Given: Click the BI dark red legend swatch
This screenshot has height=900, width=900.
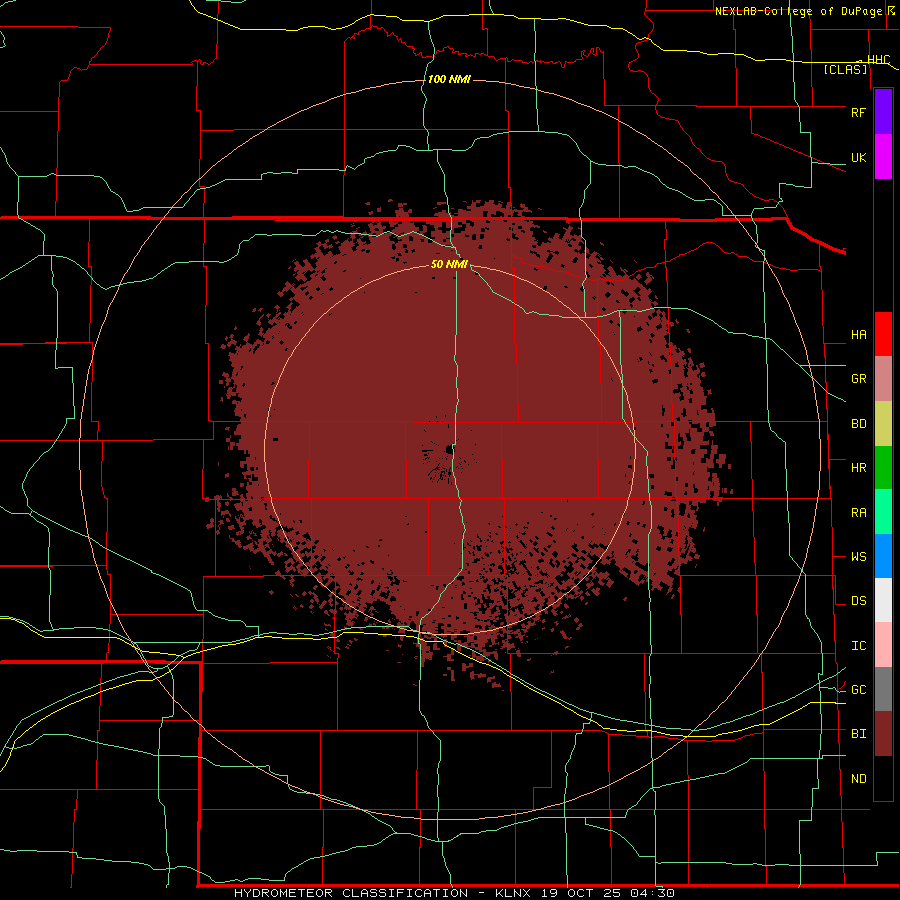Looking at the screenshot, I should click(x=883, y=734).
